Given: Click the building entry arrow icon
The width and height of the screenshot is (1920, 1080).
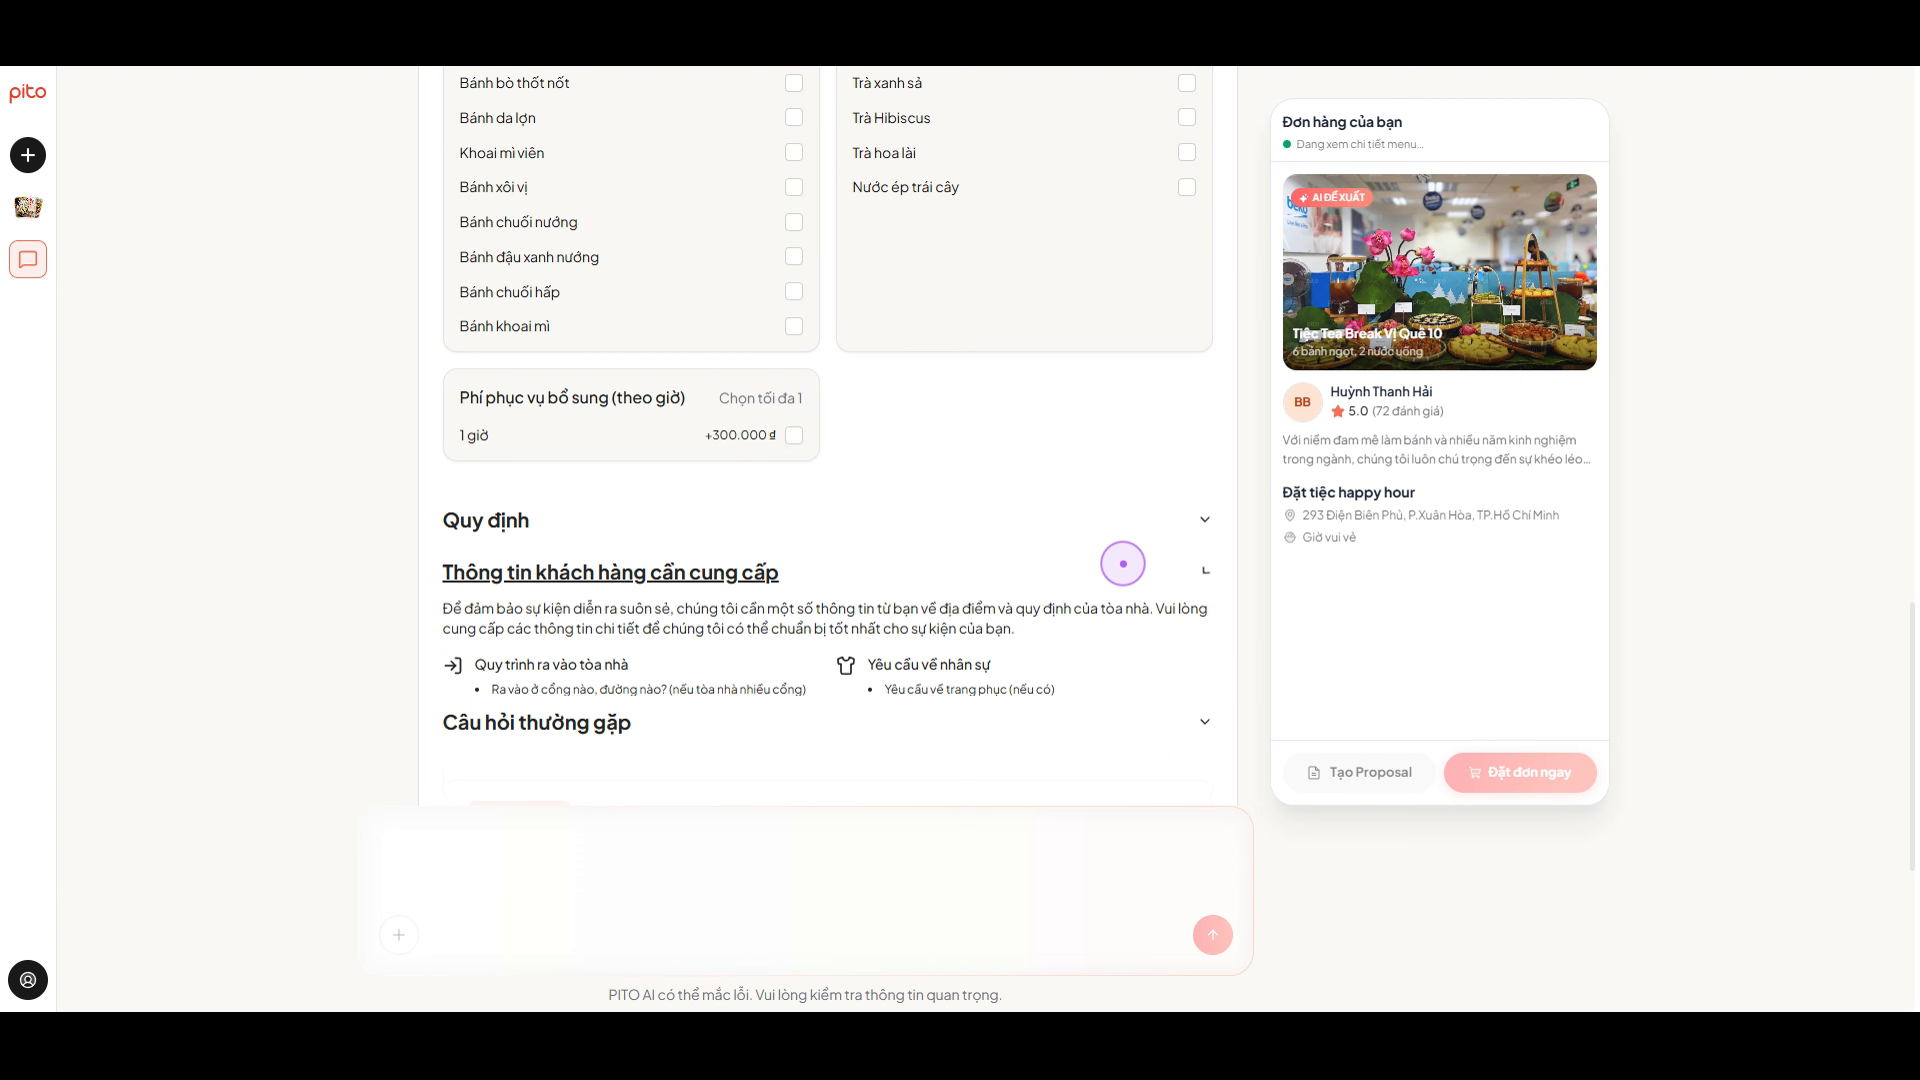Looking at the screenshot, I should click(x=453, y=665).
